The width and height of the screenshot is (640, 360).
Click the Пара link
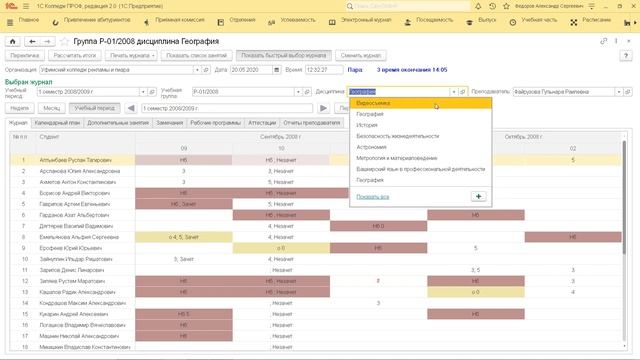tap(355, 70)
